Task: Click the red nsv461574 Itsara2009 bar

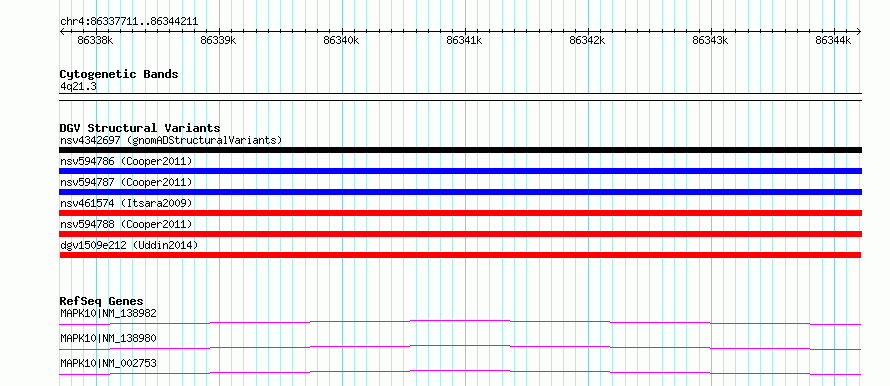Action: coord(460,213)
